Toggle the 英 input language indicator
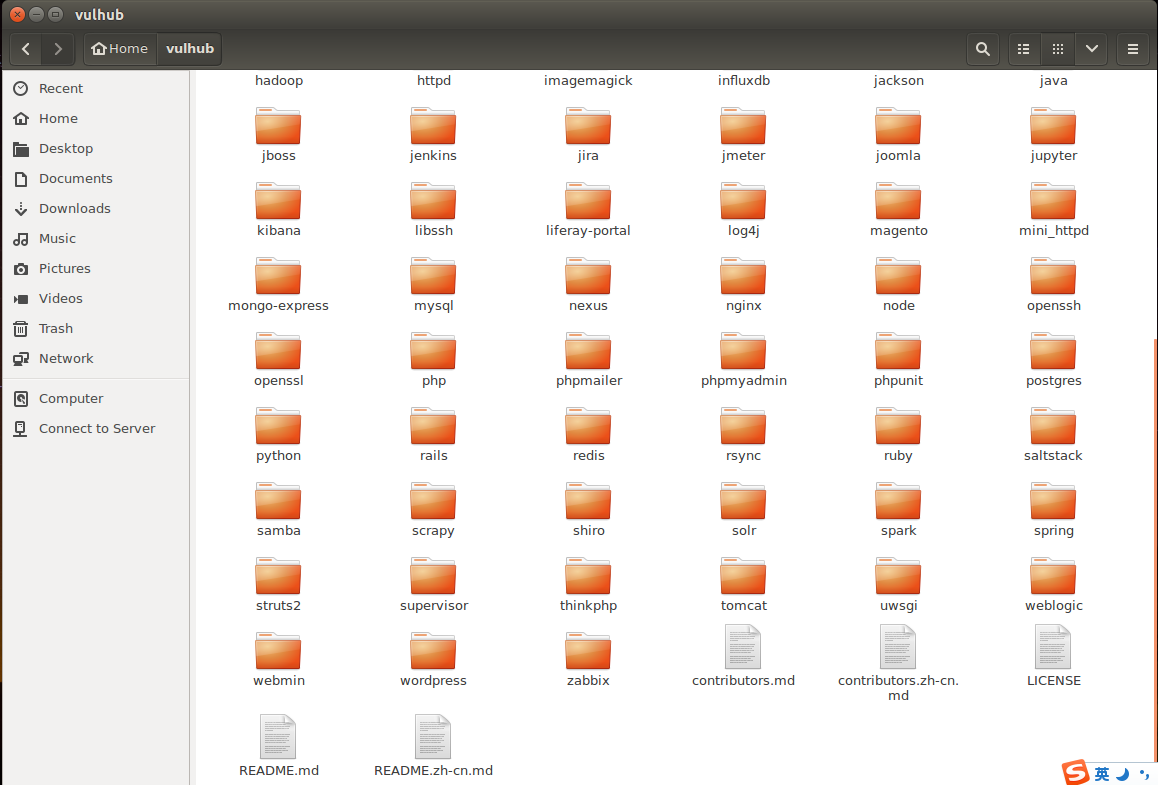The width and height of the screenshot is (1158, 785). coord(1102,774)
